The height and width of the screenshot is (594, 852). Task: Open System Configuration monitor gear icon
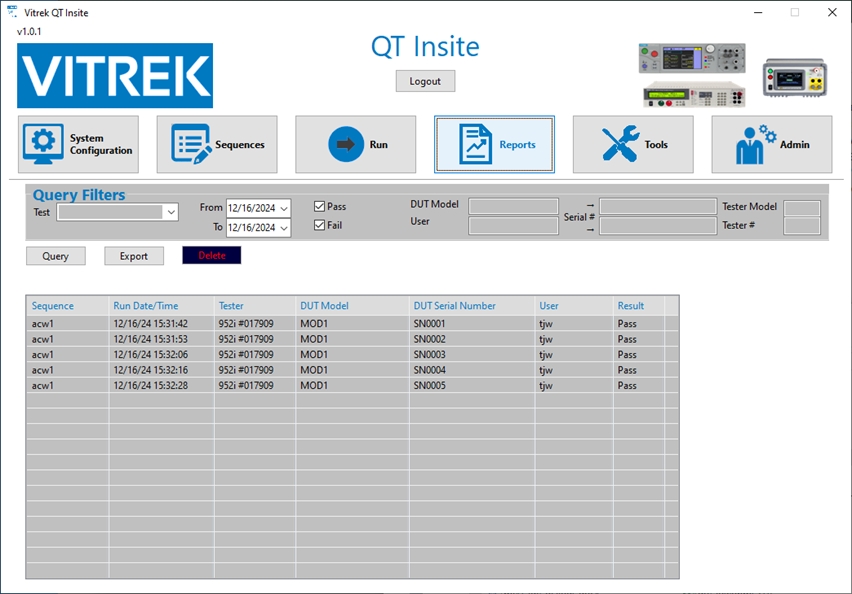click(44, 144)
